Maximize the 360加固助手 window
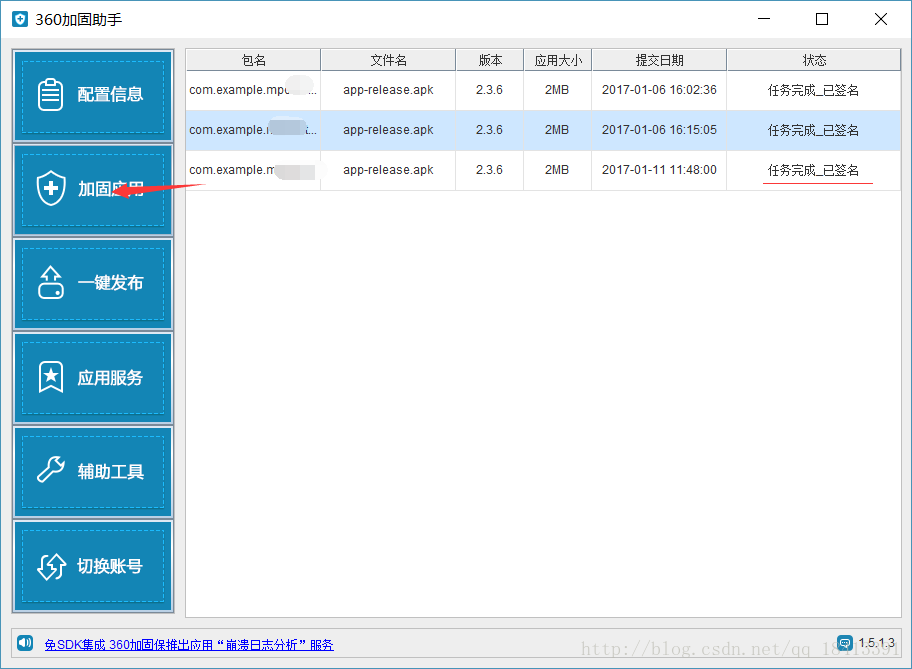The width and height of the screenshot is (912, 669). (x=822, y=19)
